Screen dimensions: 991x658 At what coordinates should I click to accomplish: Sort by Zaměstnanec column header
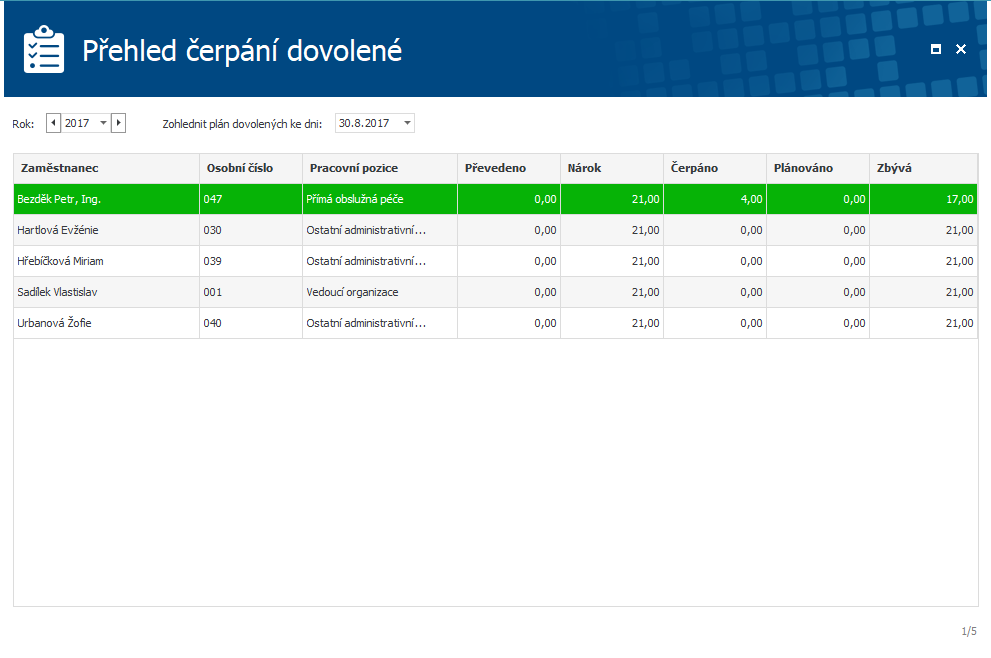[106, 168]
